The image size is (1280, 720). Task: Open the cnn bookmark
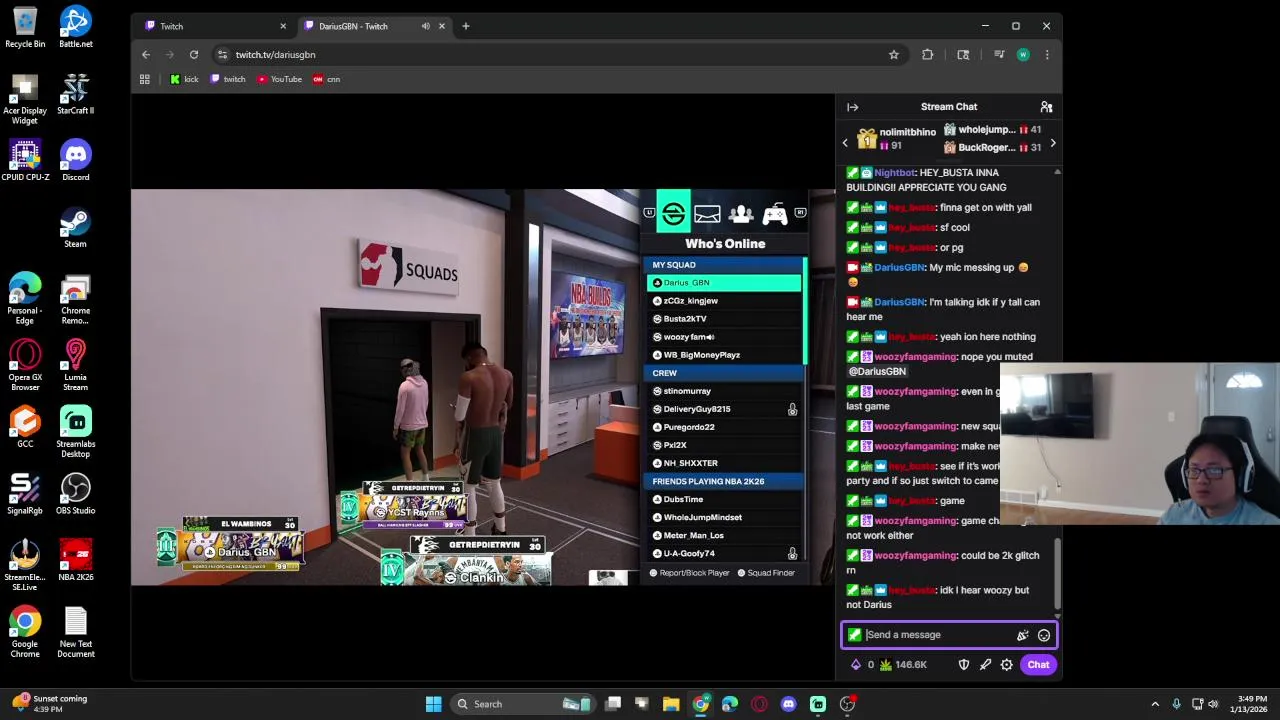[x=327, y=79]
